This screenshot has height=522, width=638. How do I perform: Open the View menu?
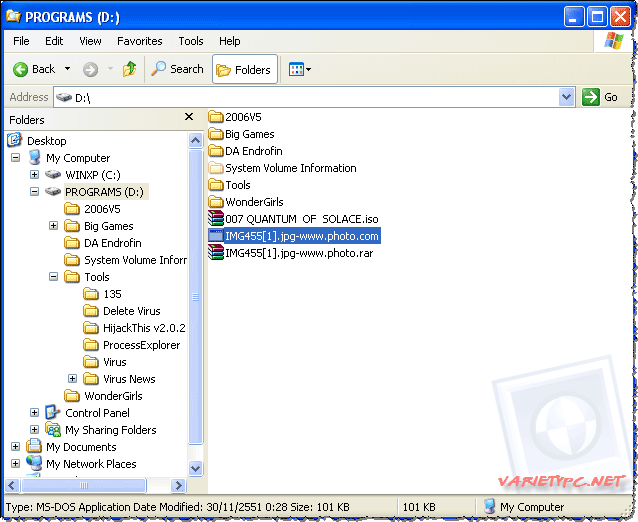90,41
